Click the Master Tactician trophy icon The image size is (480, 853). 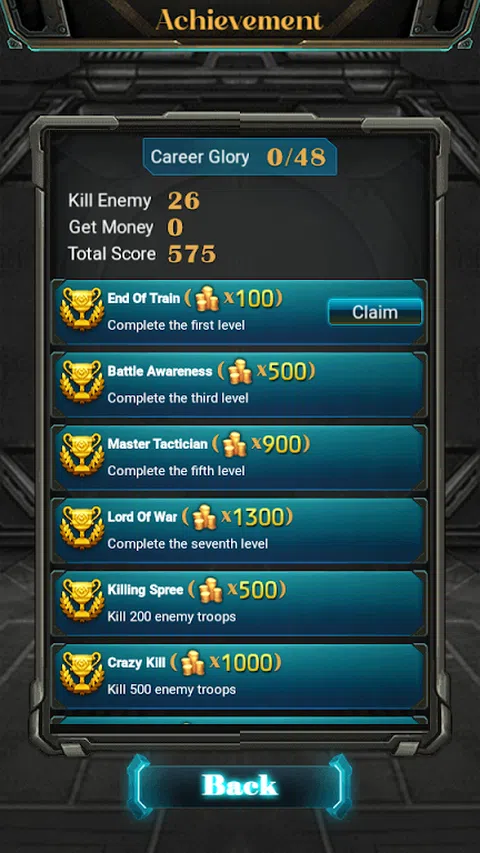(82, 454)
